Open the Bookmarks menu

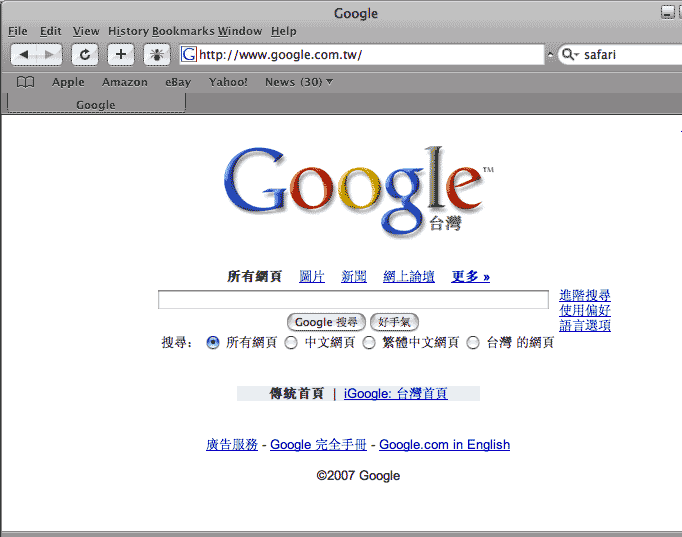point(183,31)
